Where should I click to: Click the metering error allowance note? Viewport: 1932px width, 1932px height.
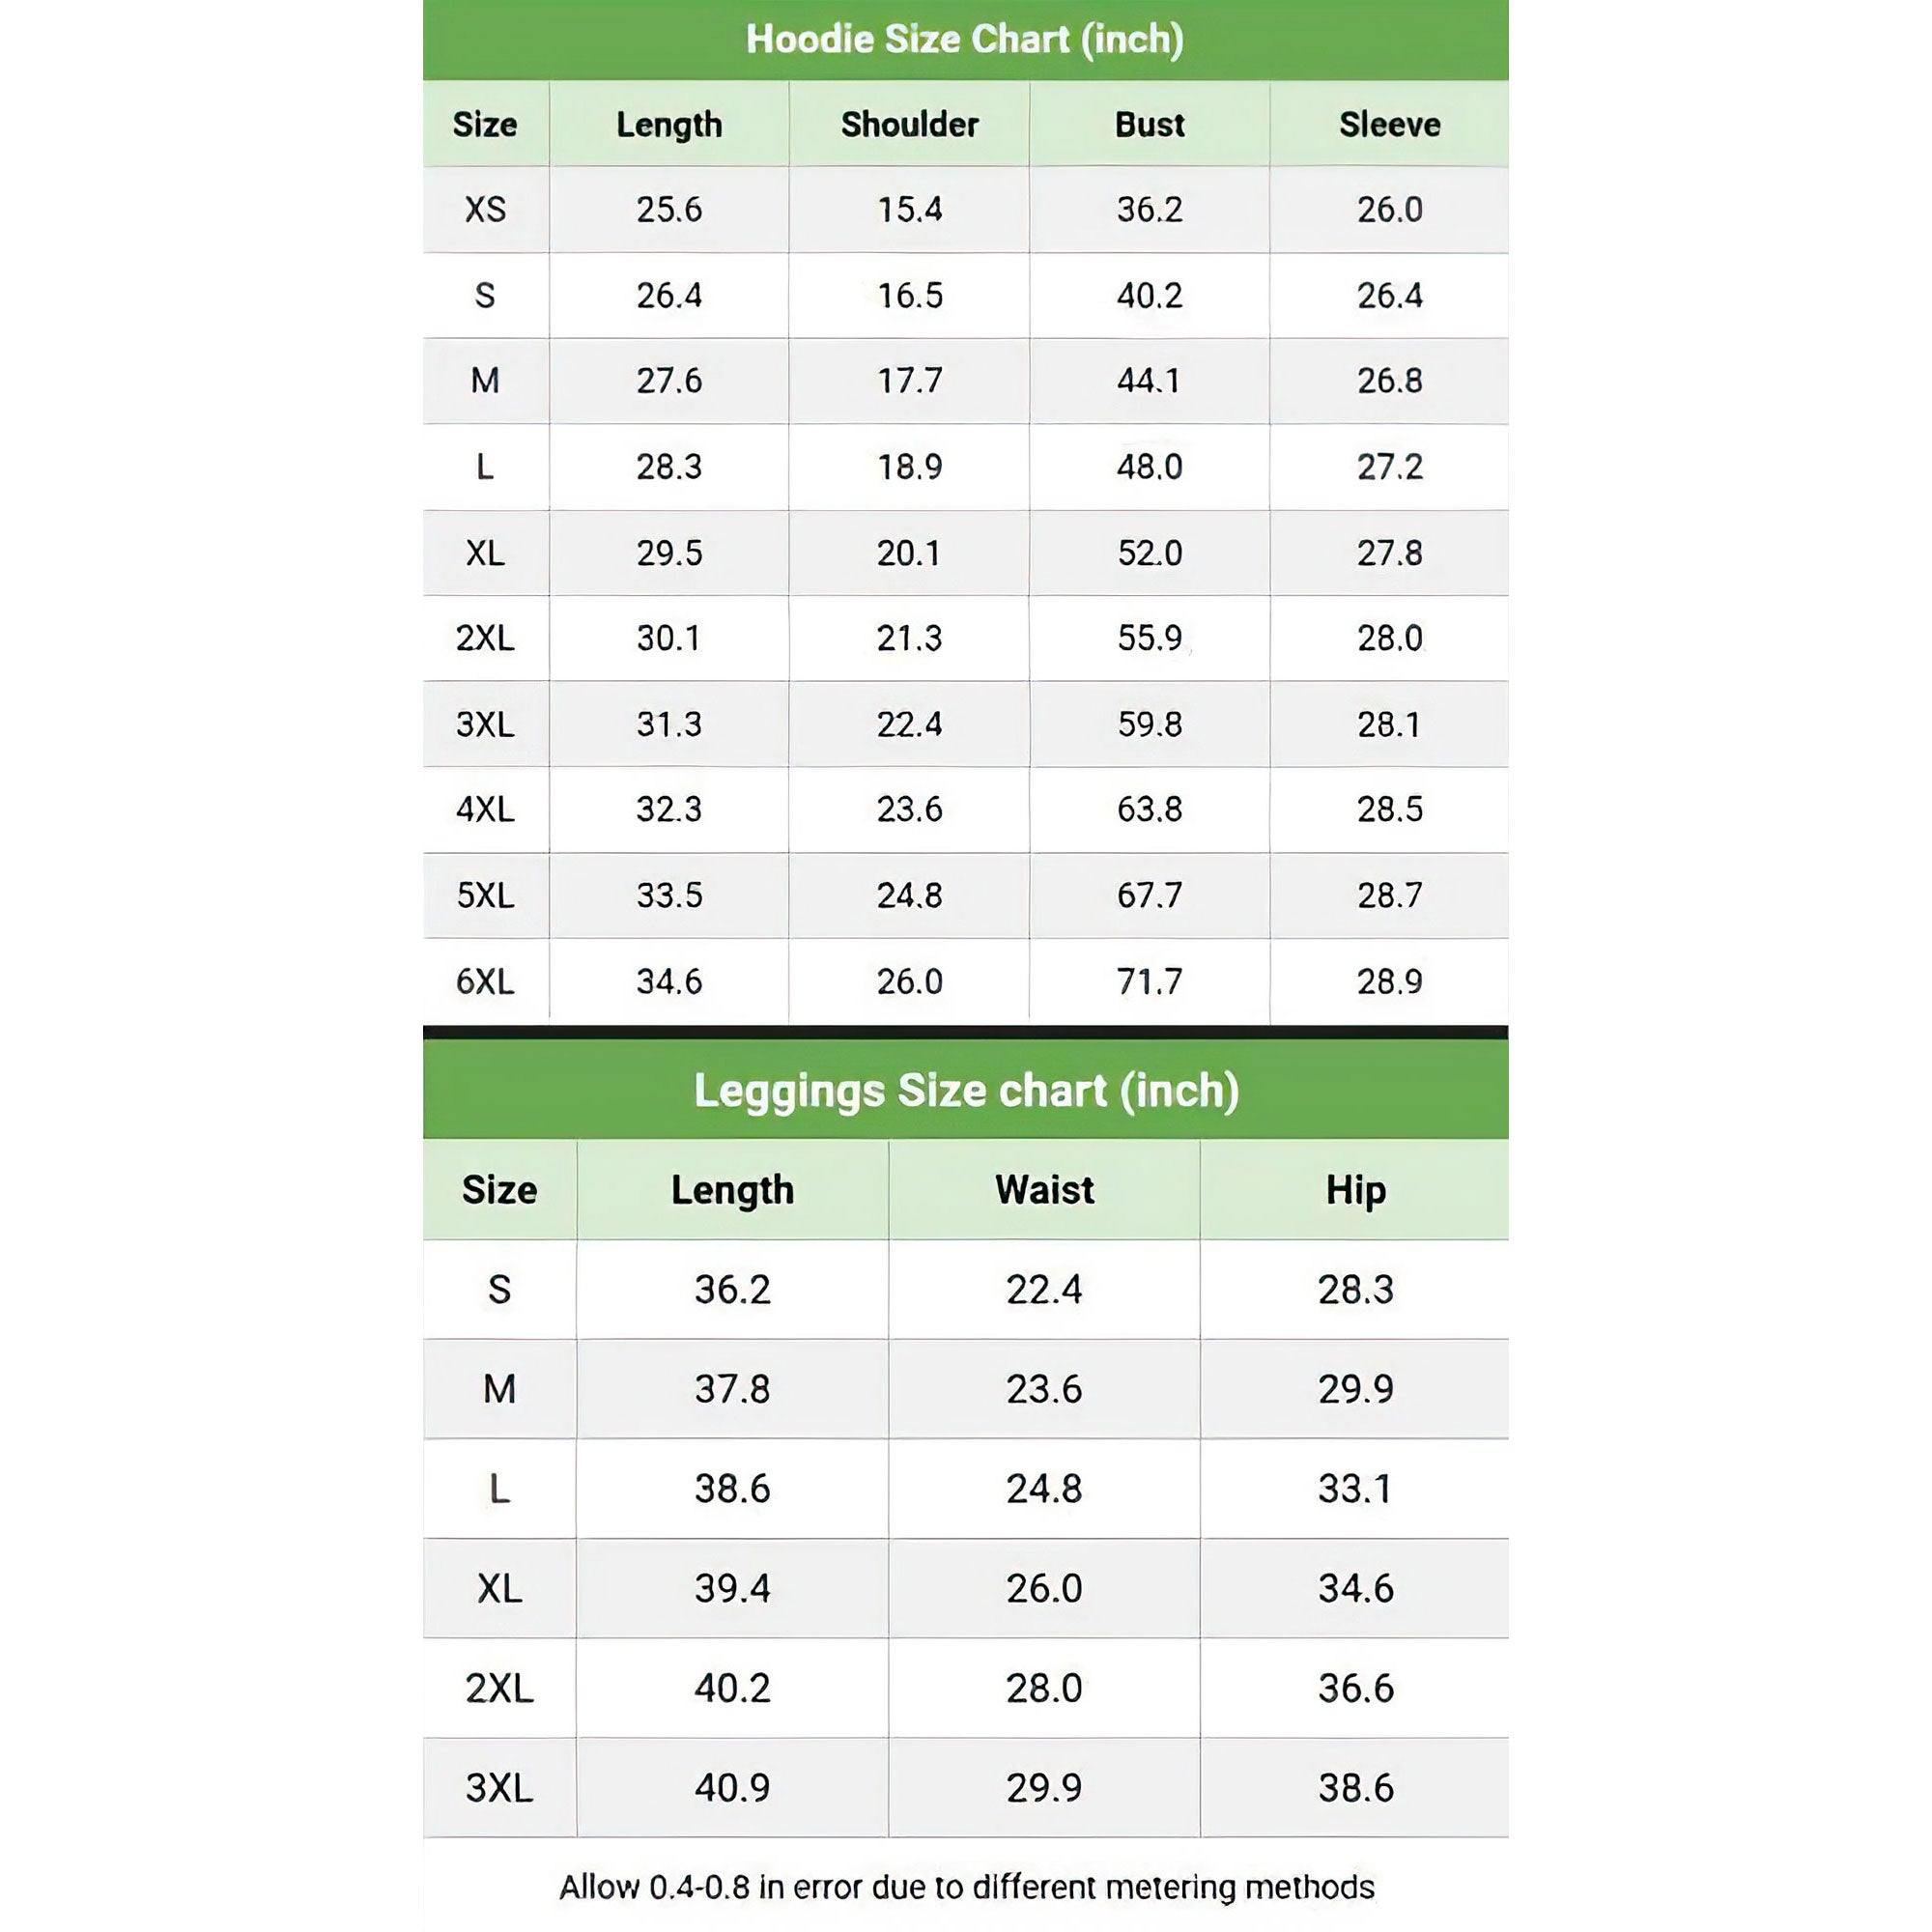coord(966,1887)
